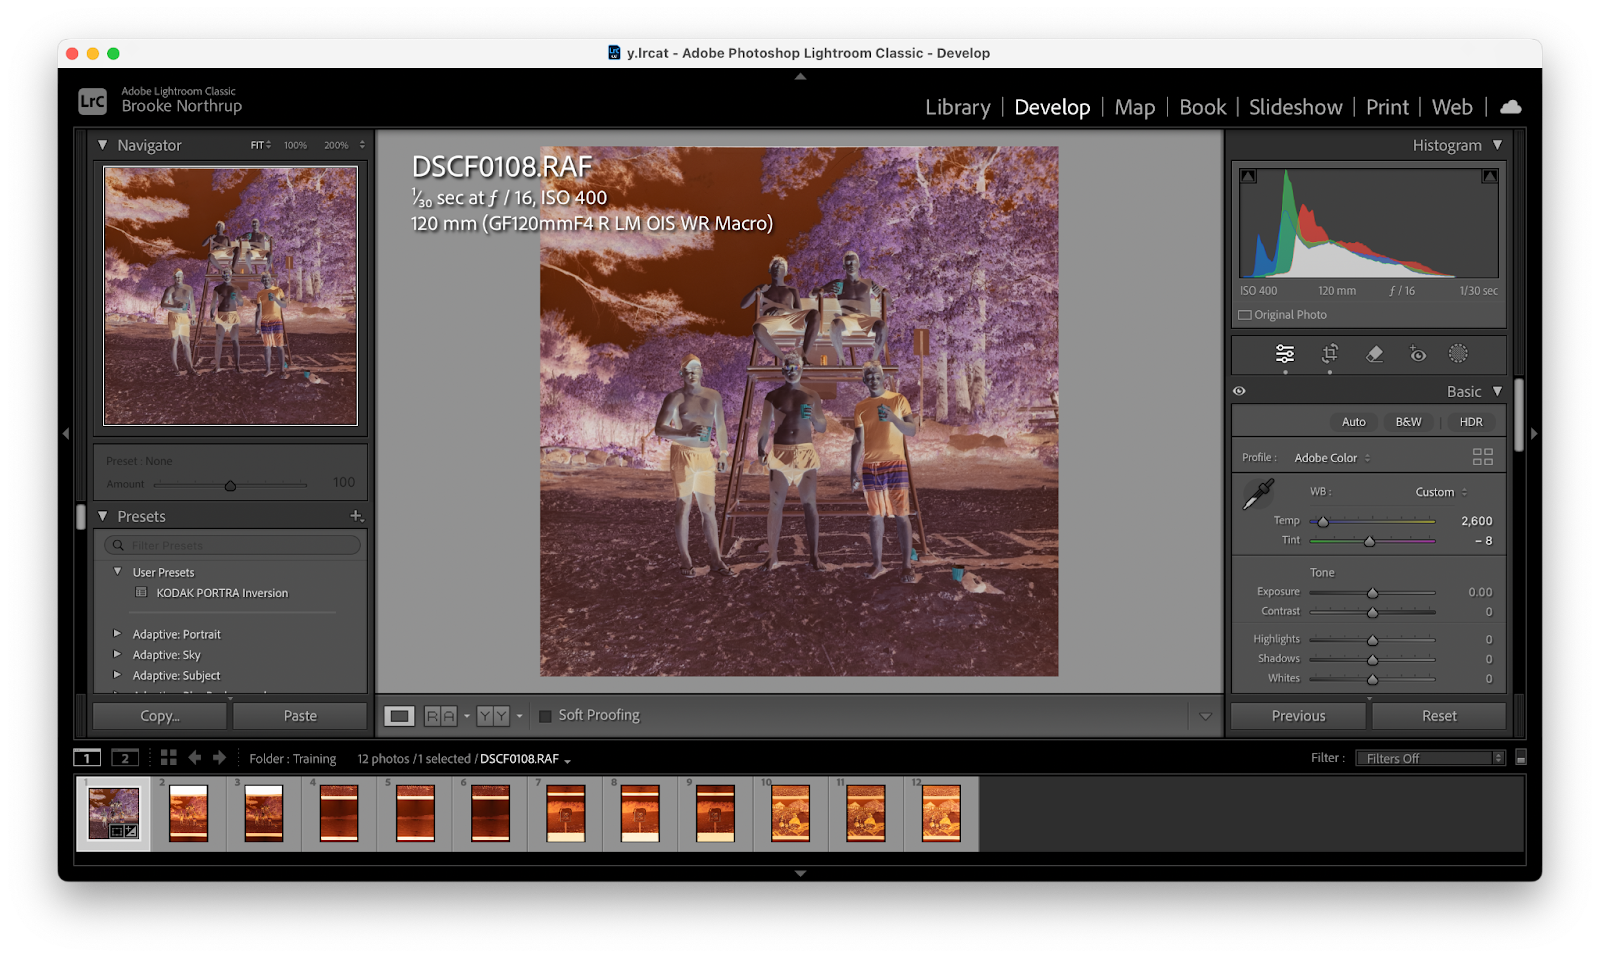Set navigator zoom to 200%
This screenshot has width=1600, height=958.
coord(336,146)
